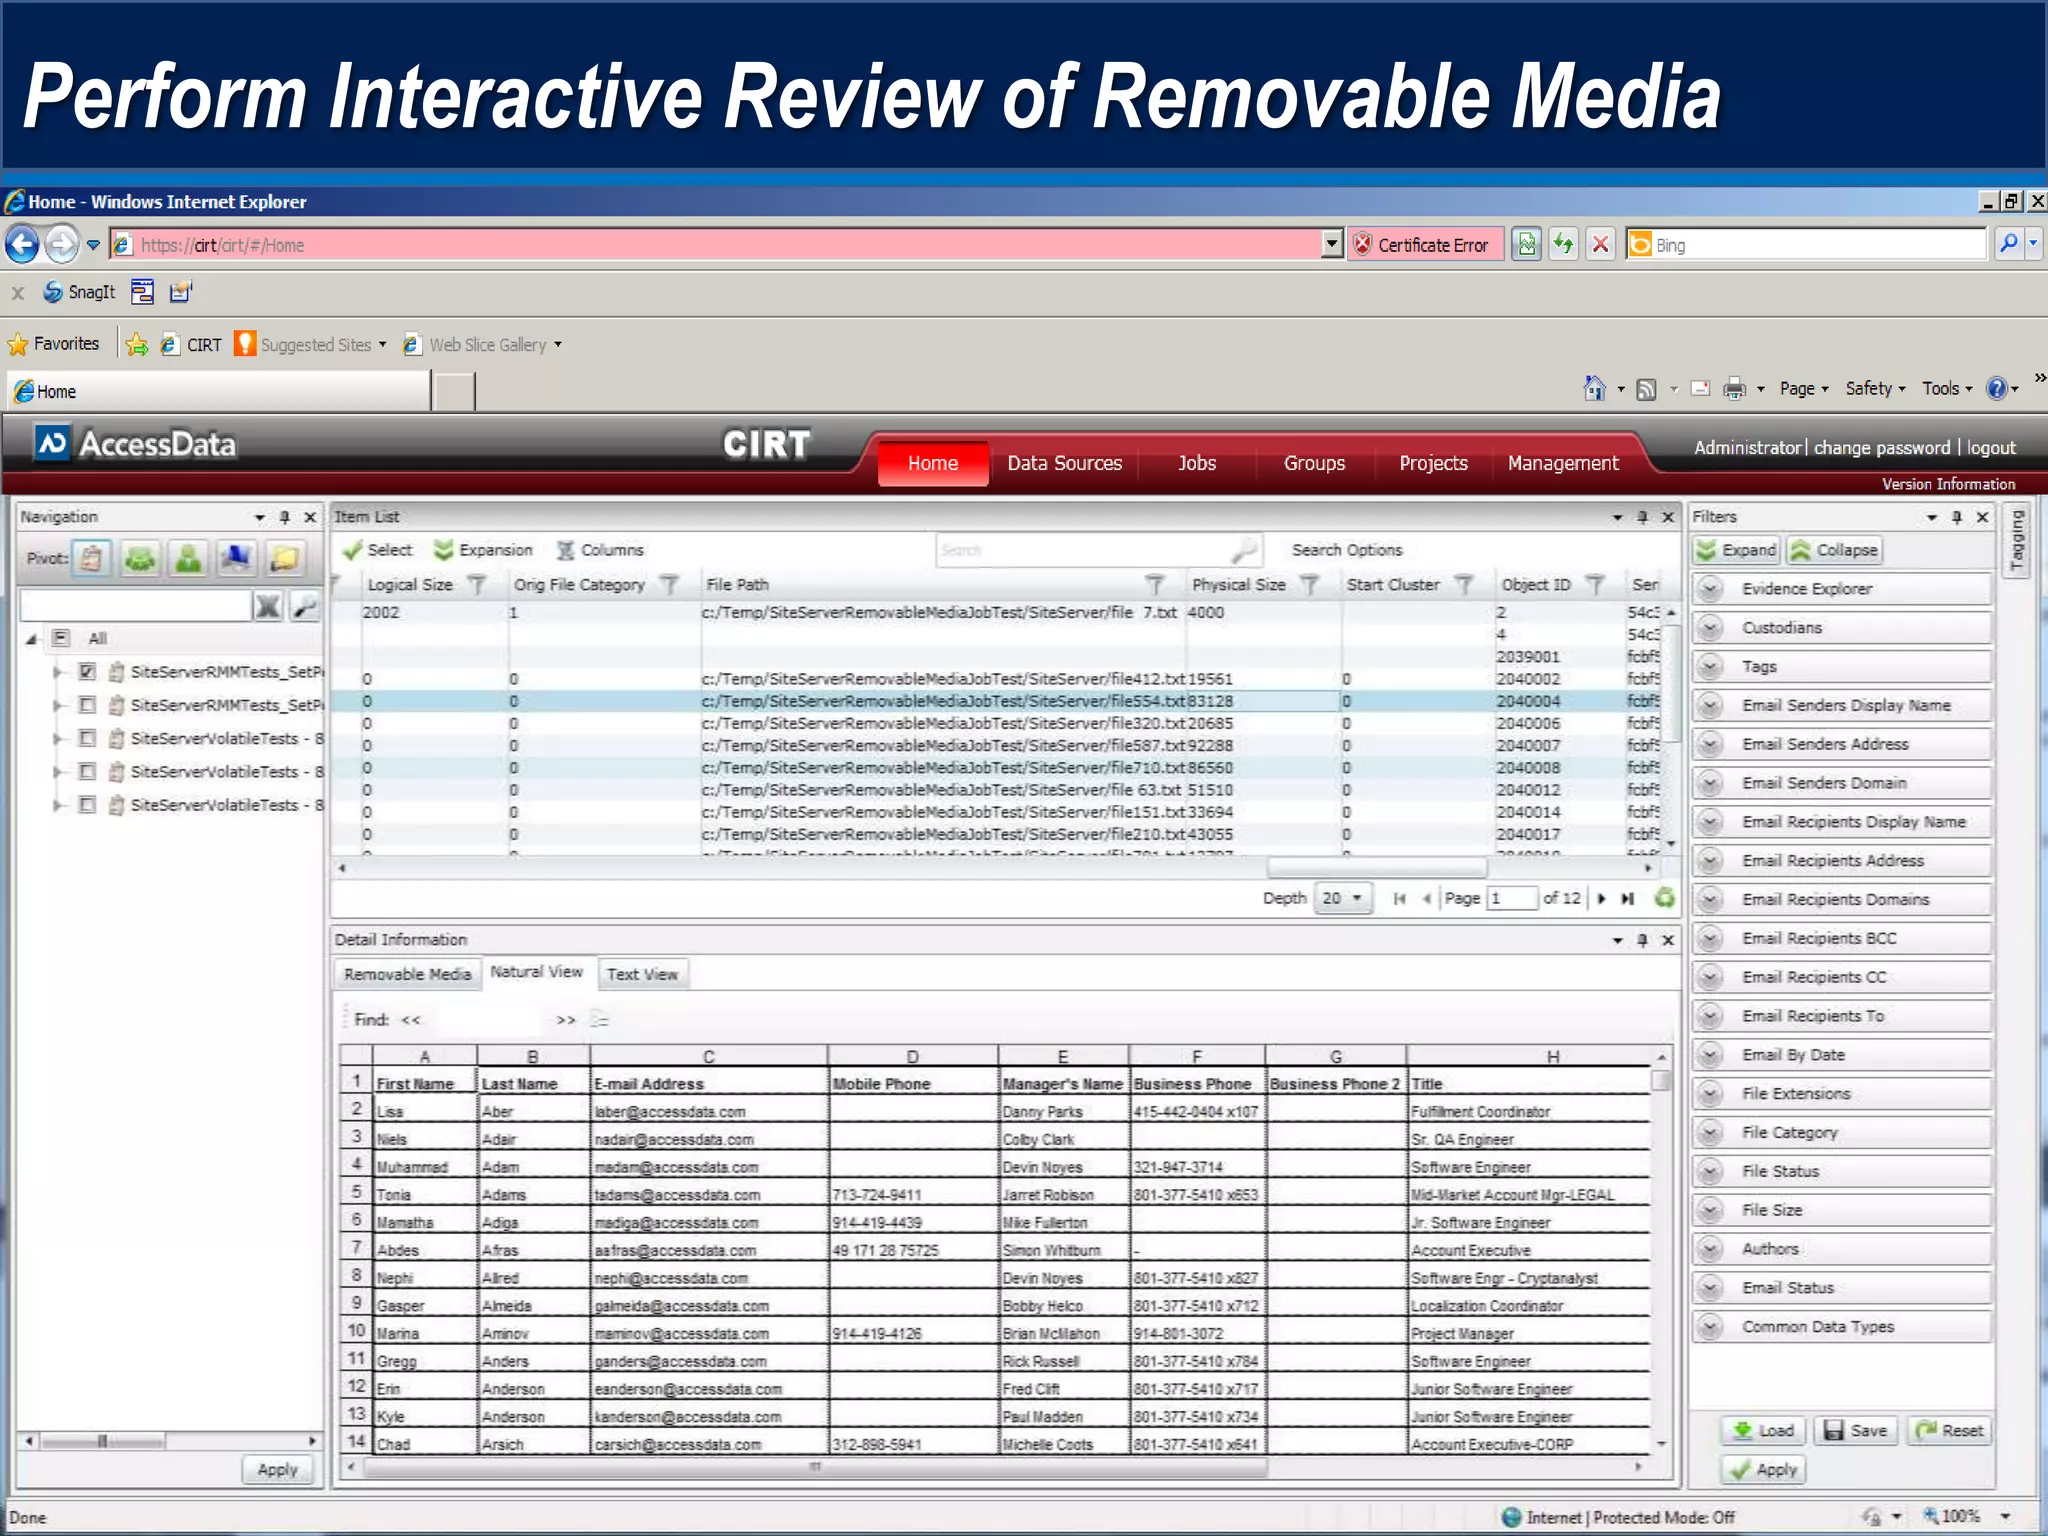The height and width of the screenshot is (1536, 2048).
Task: Toggle the All tree root checkbox
Action: point(62,638)
